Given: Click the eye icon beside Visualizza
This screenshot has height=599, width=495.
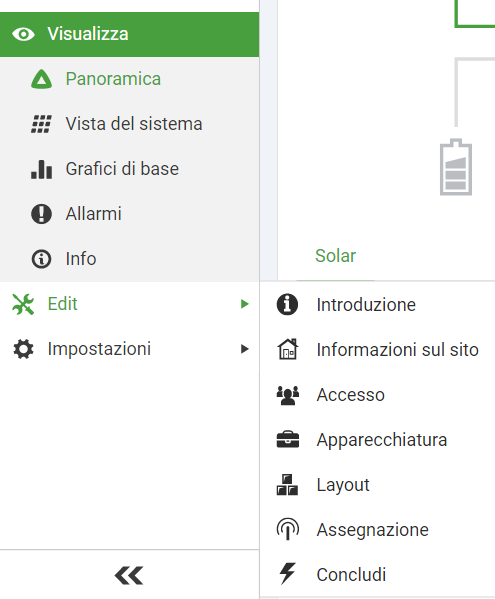Looking at the screenshot, I should click(23, 34).
